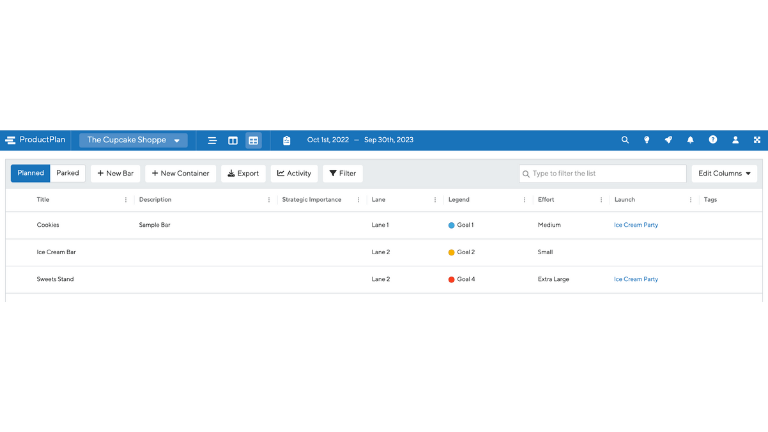Image resolution: width=768 pixels, height=432 pixels.
Task: Click the blue Goal 1 legend dot
Action: pos(451,225)
